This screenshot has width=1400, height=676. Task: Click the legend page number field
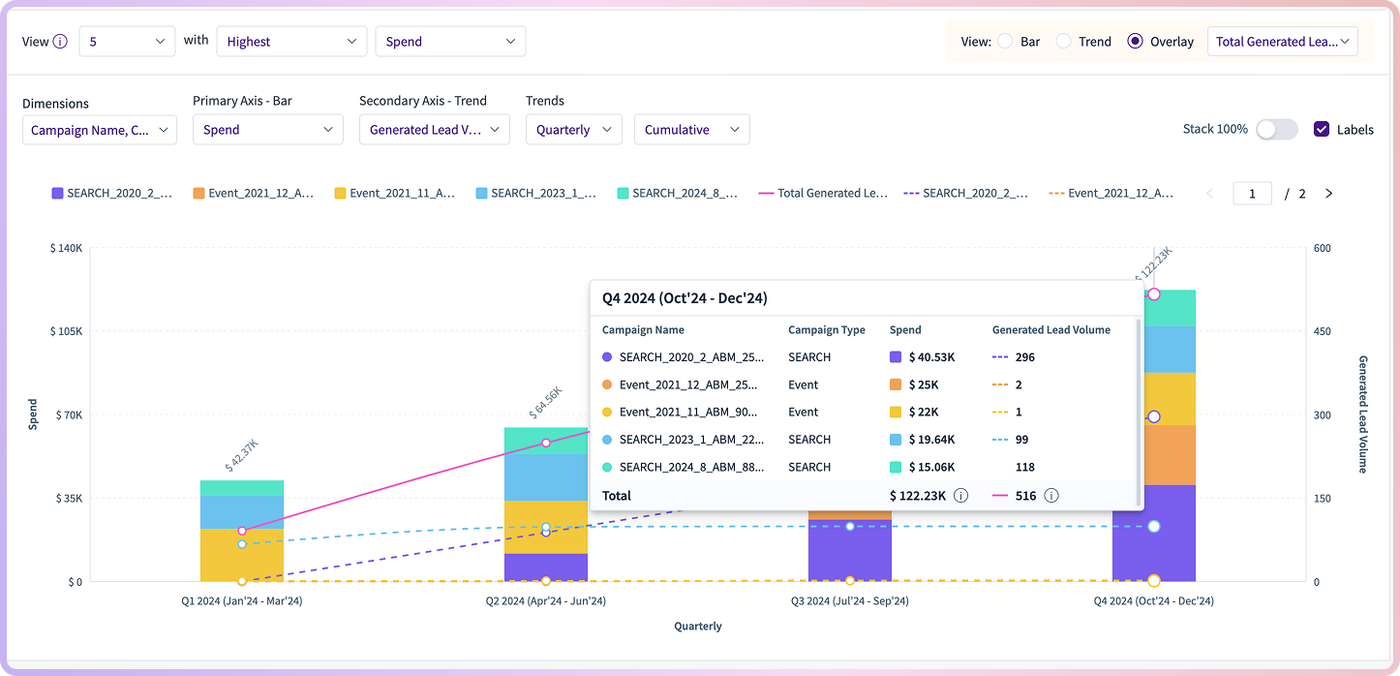pos(1252,193)
